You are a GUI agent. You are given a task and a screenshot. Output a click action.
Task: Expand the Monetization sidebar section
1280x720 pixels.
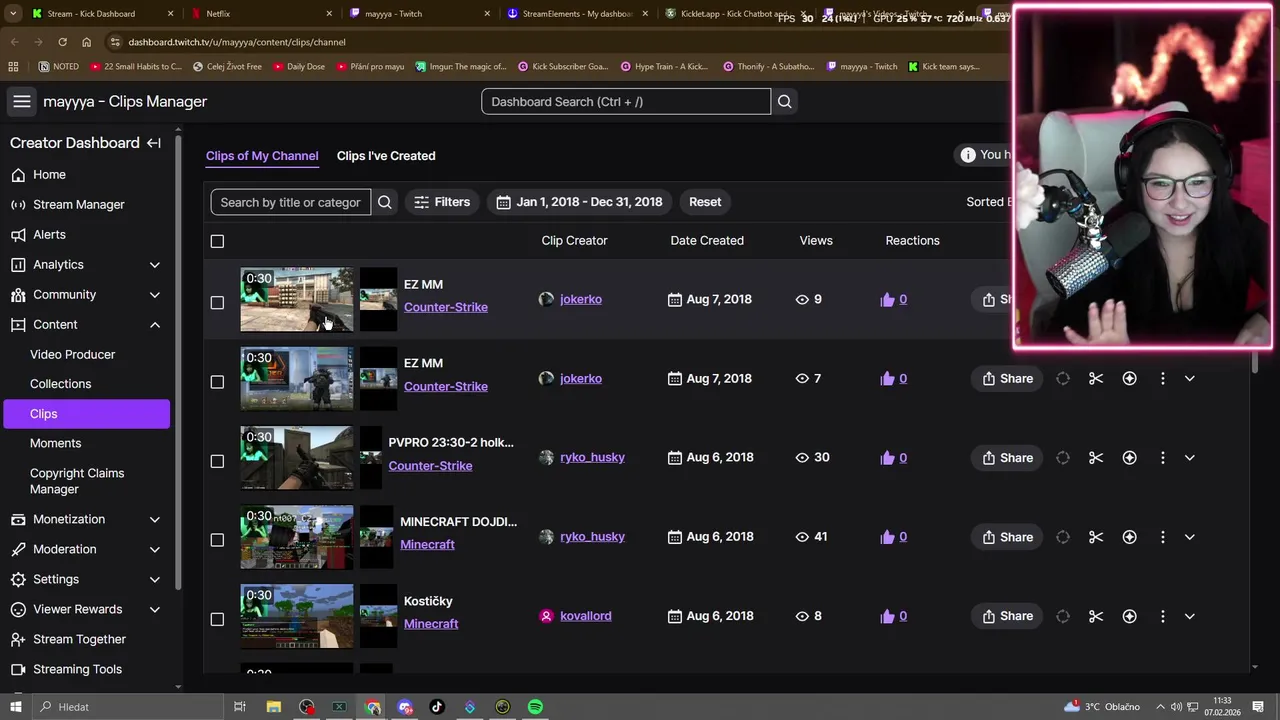point(155,520)
